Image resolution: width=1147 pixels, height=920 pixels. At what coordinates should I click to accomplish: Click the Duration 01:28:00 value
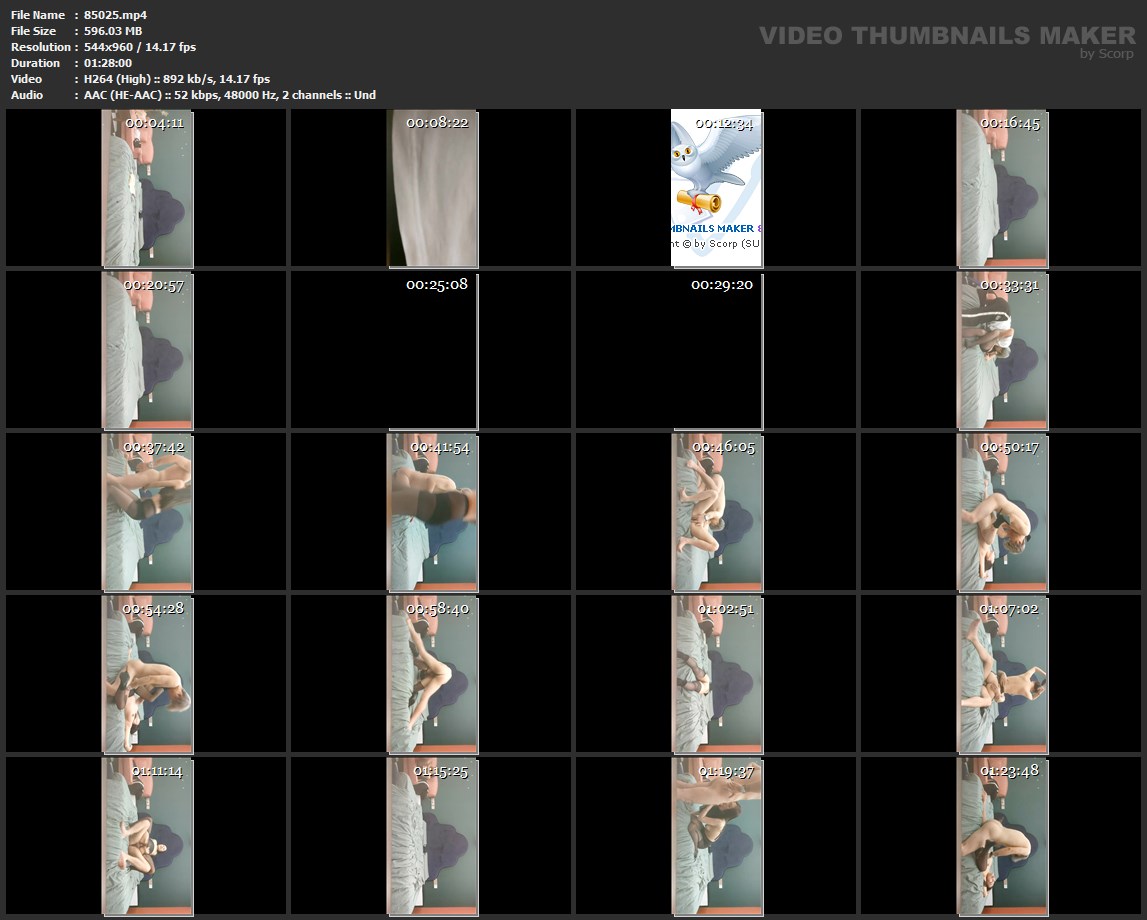107,63
